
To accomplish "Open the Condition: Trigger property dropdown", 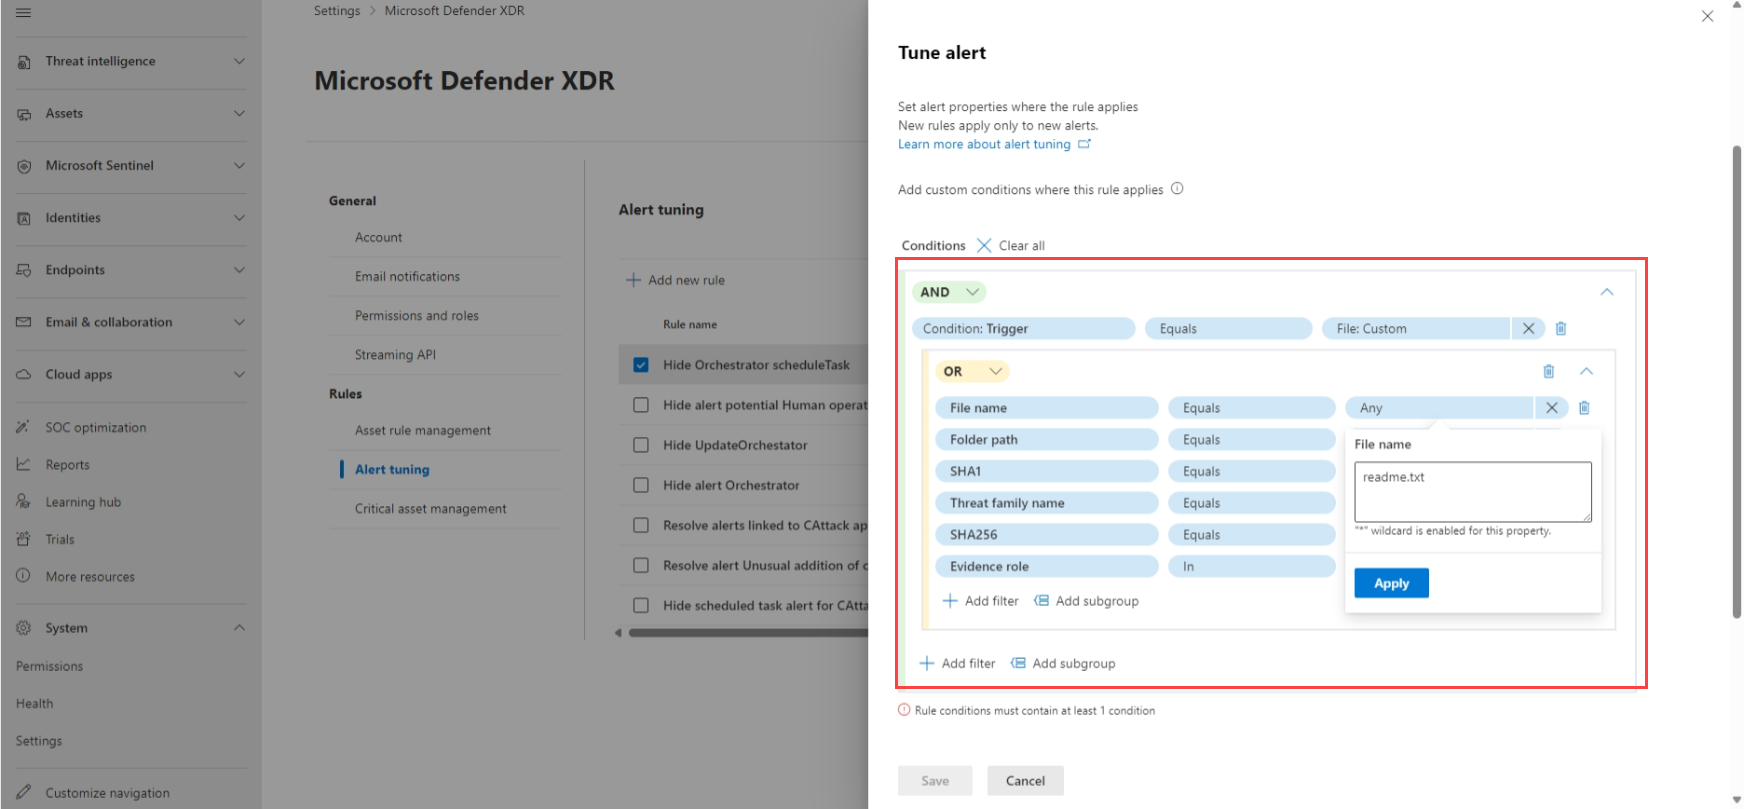I will (1023, 328).
